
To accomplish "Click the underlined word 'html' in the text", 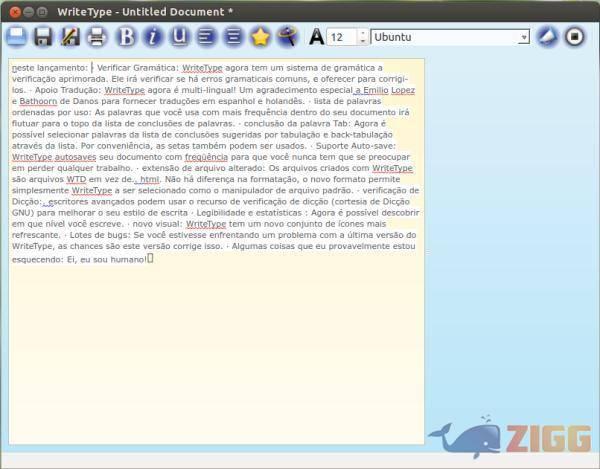I will 148,178.
